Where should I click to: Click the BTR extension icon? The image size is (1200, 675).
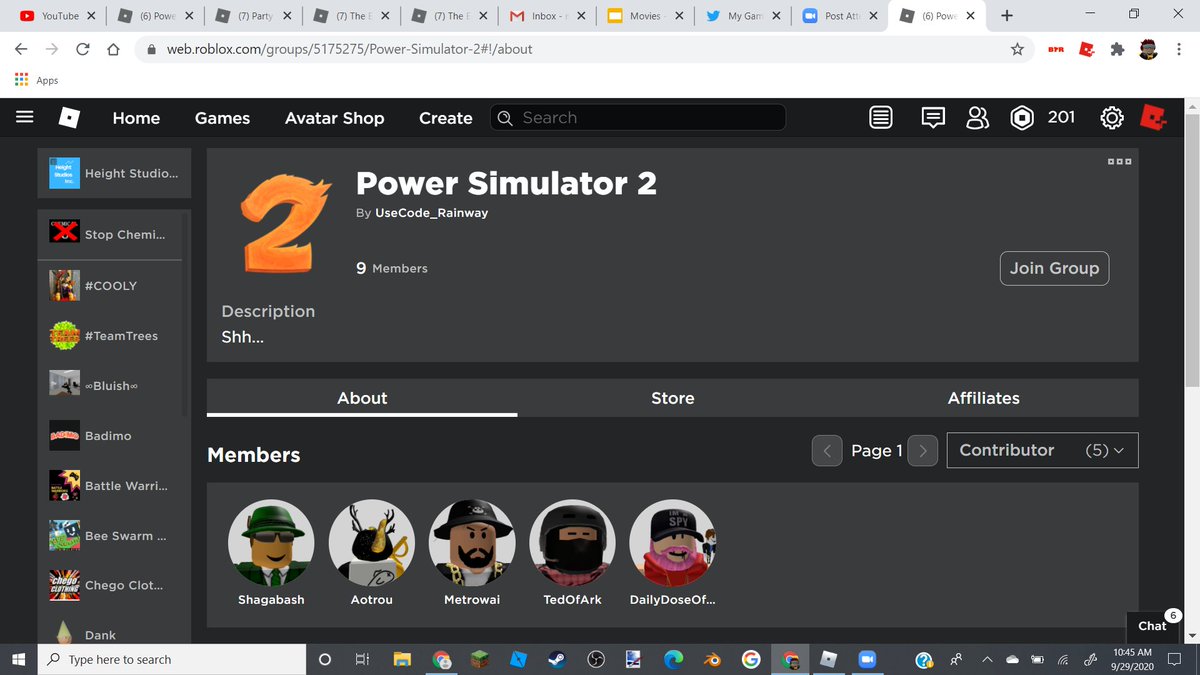[x=1055, y=49]
